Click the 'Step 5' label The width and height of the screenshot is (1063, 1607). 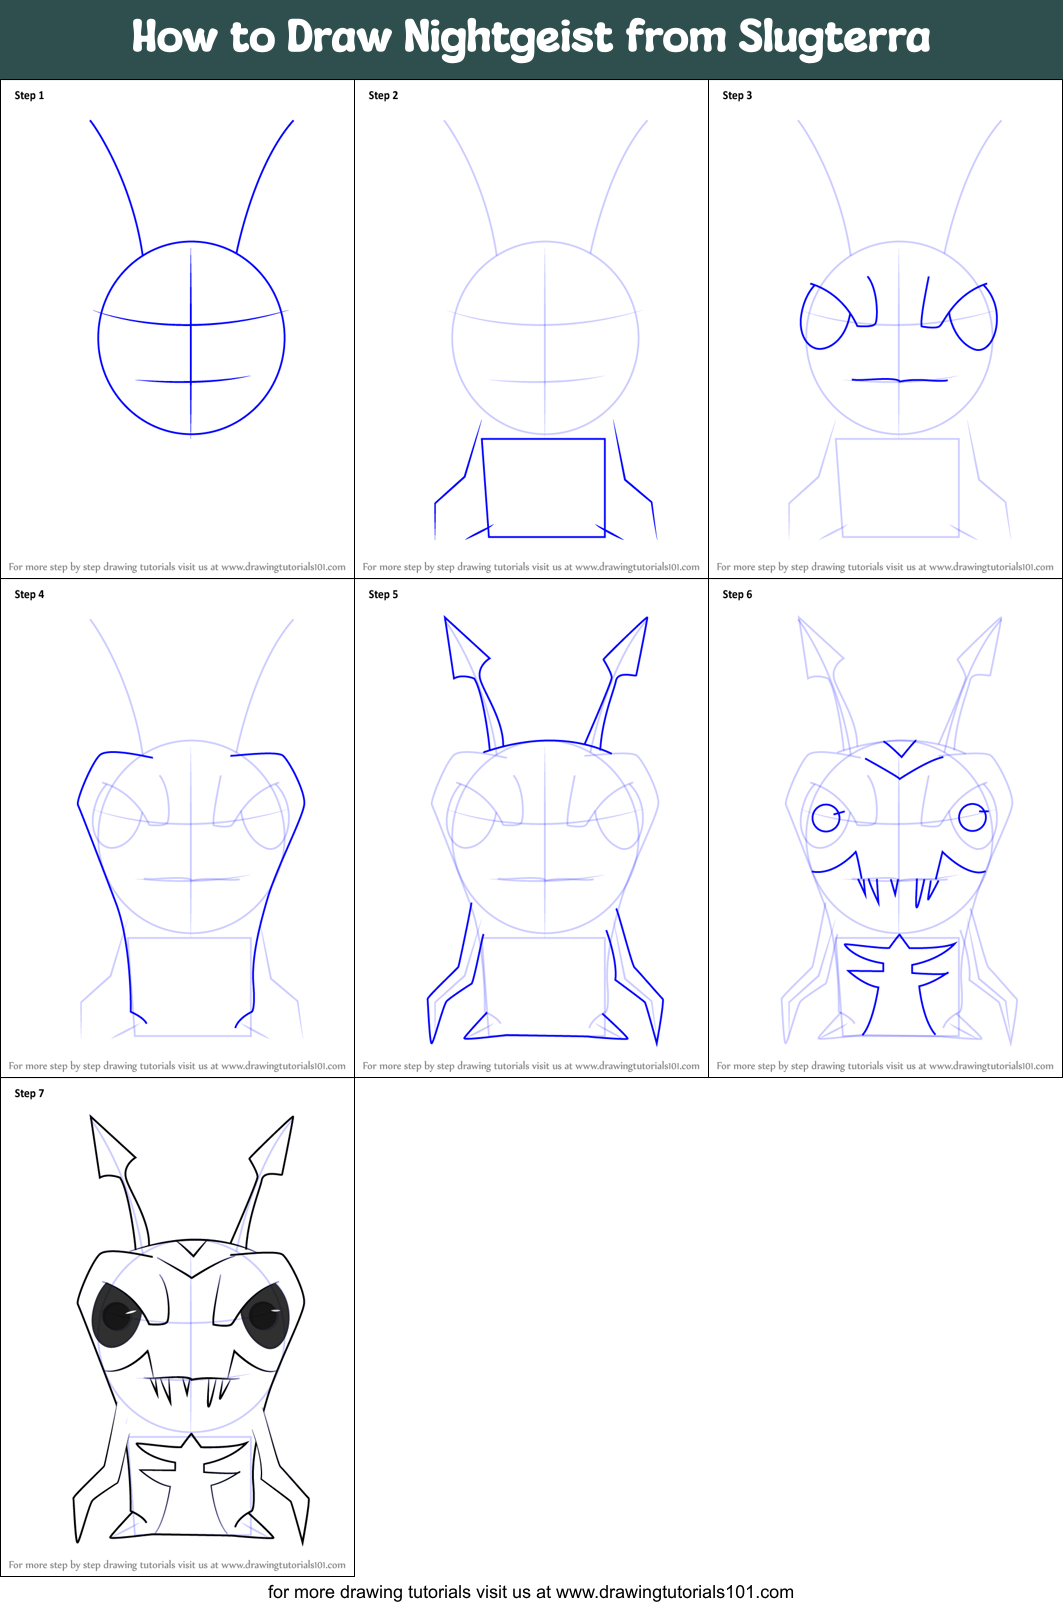(383, 595)
